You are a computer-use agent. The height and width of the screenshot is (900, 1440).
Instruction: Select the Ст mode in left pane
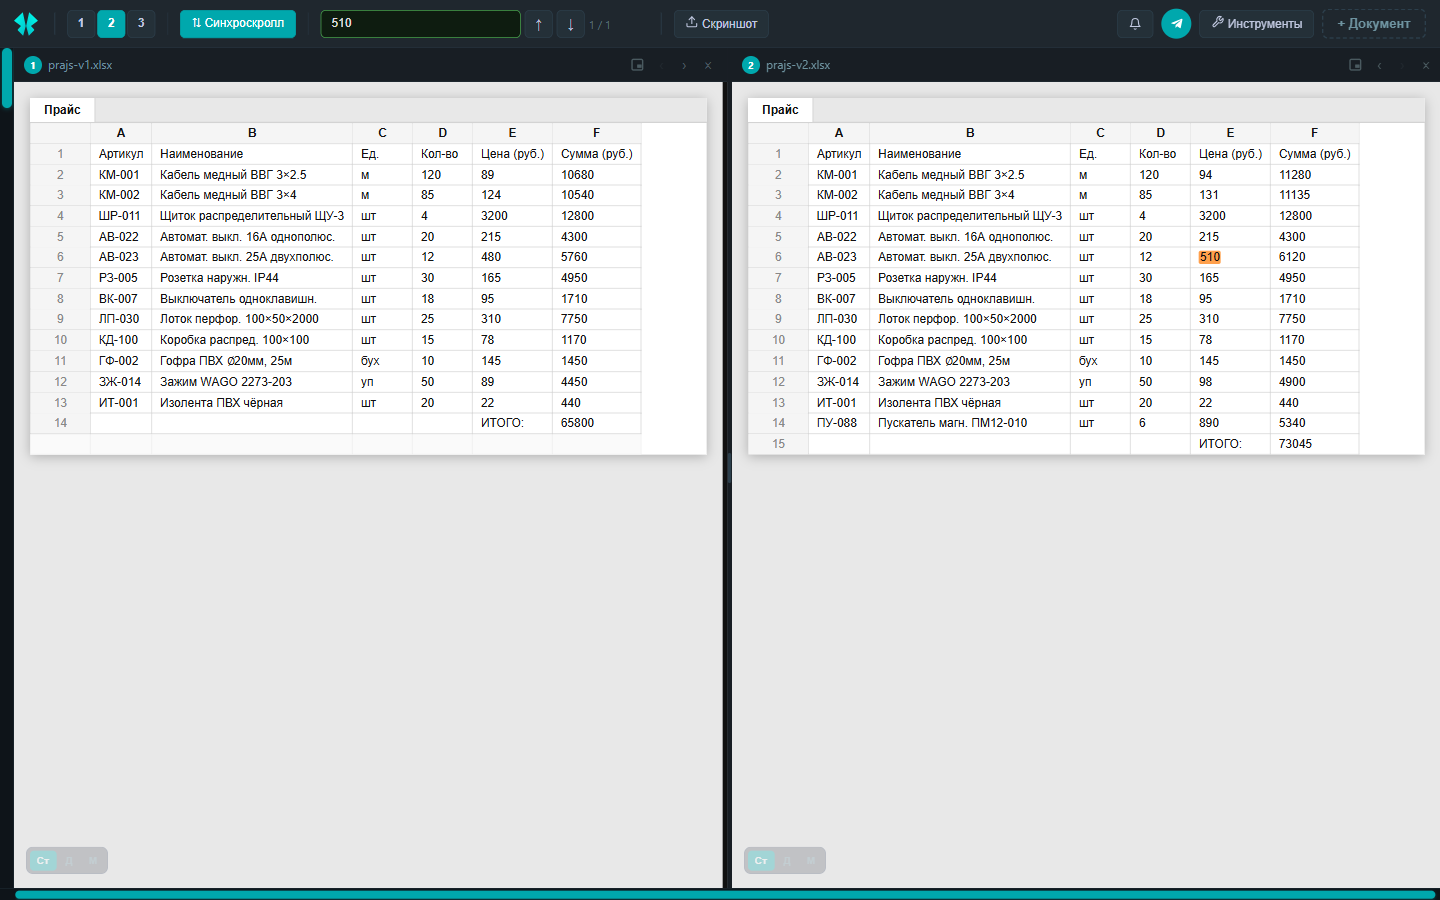(x=43, y=860)
